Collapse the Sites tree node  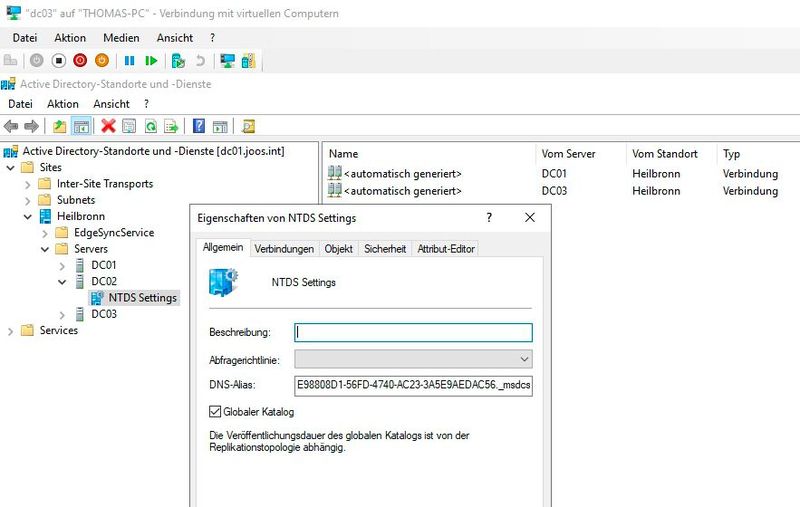[x=10, y=168]
